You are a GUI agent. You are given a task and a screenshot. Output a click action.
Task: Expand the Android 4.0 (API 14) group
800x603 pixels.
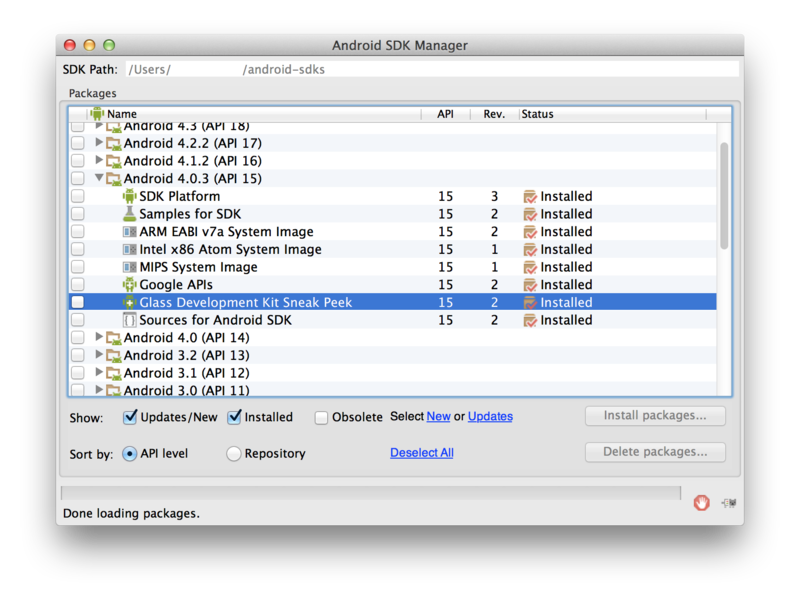coord(99,337)
